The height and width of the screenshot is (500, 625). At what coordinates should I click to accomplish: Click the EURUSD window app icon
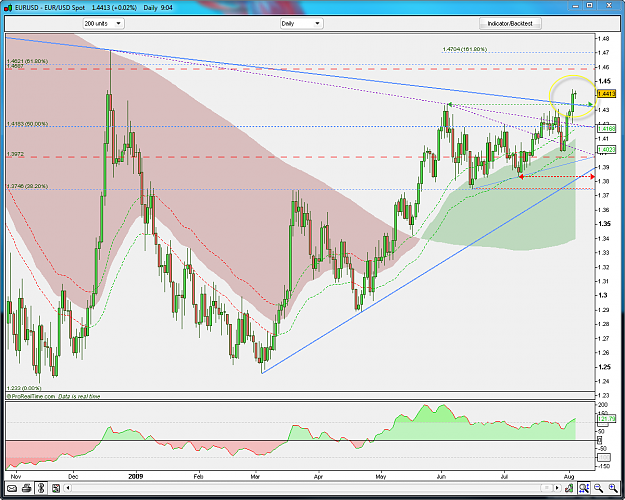pos(8,8)
